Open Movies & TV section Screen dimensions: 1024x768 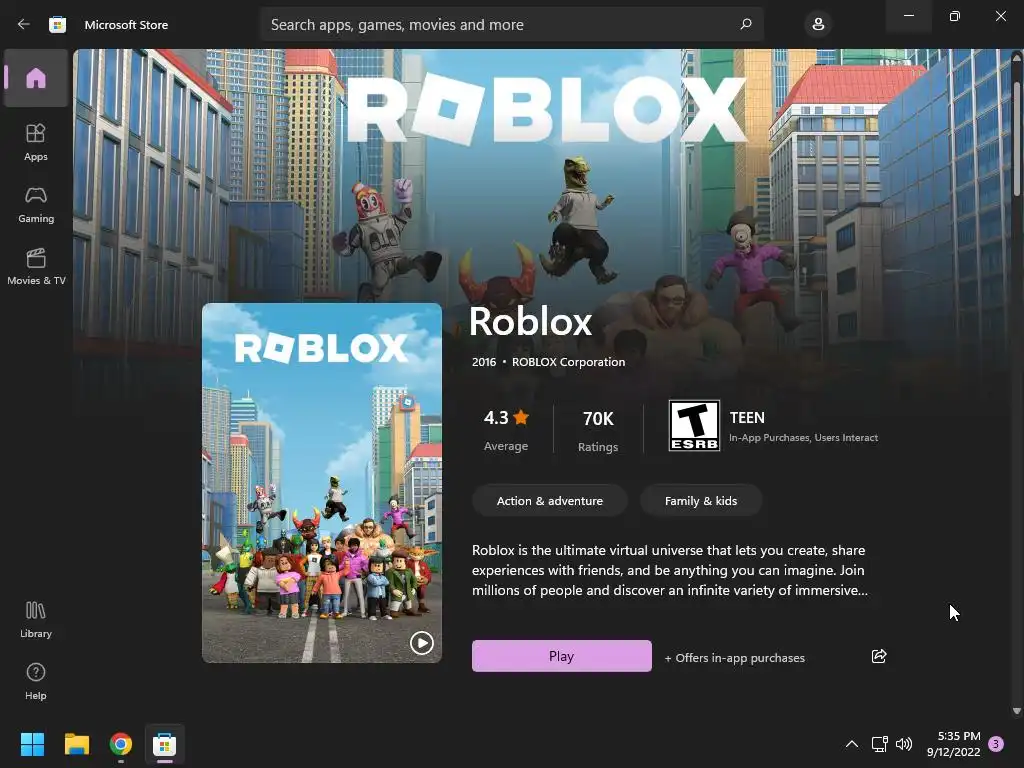[x=36, y=266]
